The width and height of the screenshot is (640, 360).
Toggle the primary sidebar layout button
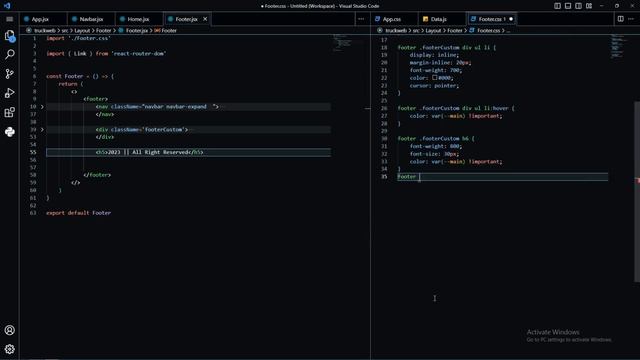[557, 6]
